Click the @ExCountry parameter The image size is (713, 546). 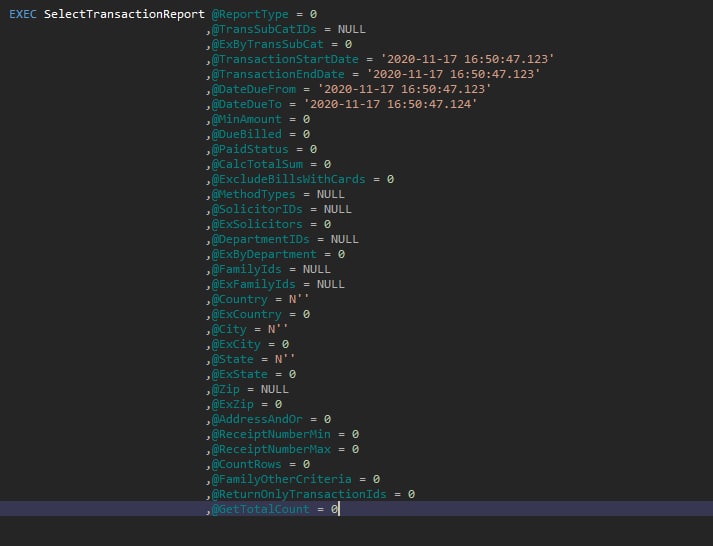[x=246, y=314]
